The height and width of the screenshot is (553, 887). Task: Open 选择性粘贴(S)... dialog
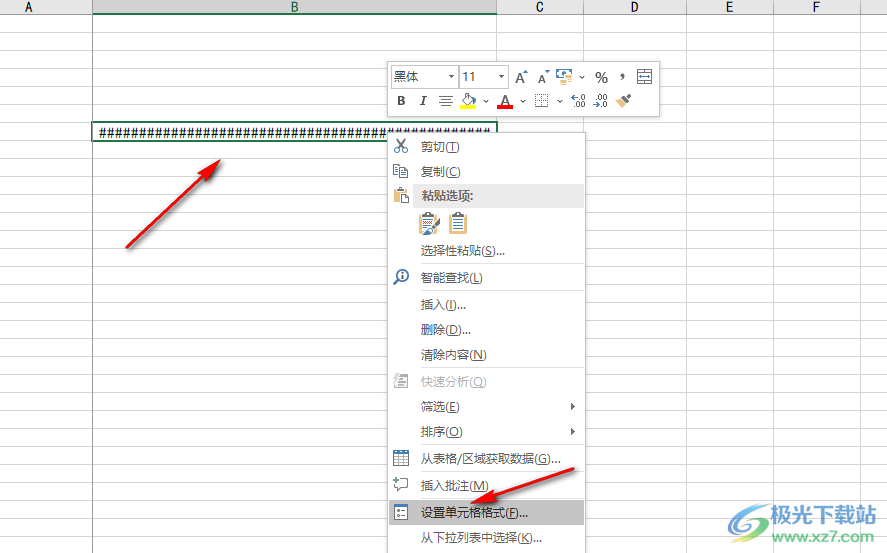(486, 250)
